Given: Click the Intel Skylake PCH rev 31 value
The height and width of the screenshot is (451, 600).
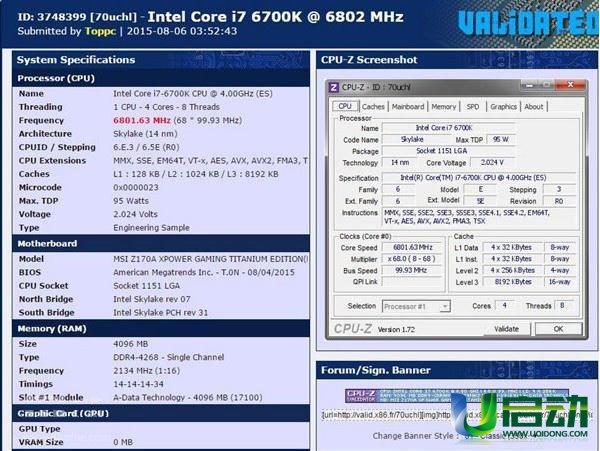Looking at the screenshot, I should (160, 313).
